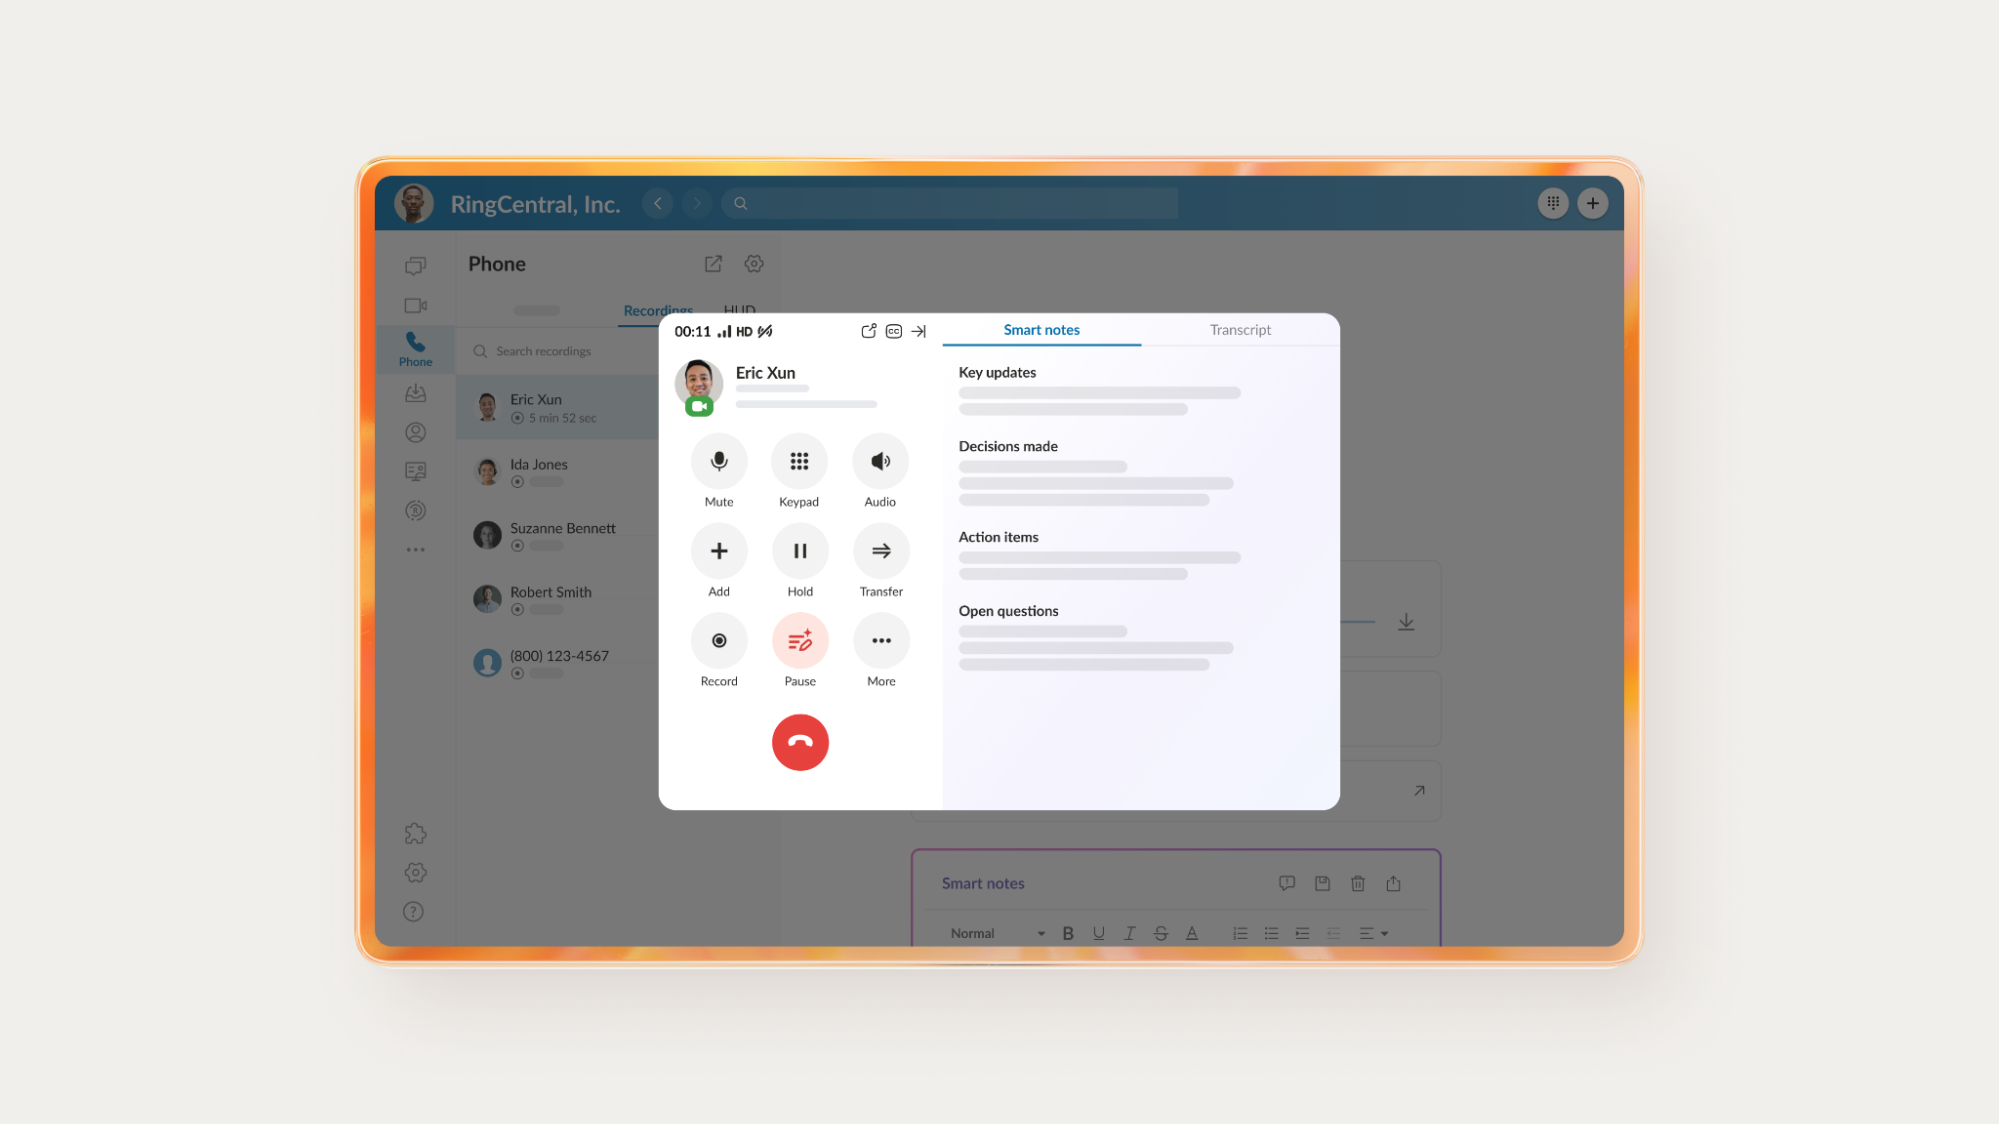Click the Record button on call
This screenshot has height=1125, width=1999.
[x=719, y=640]
